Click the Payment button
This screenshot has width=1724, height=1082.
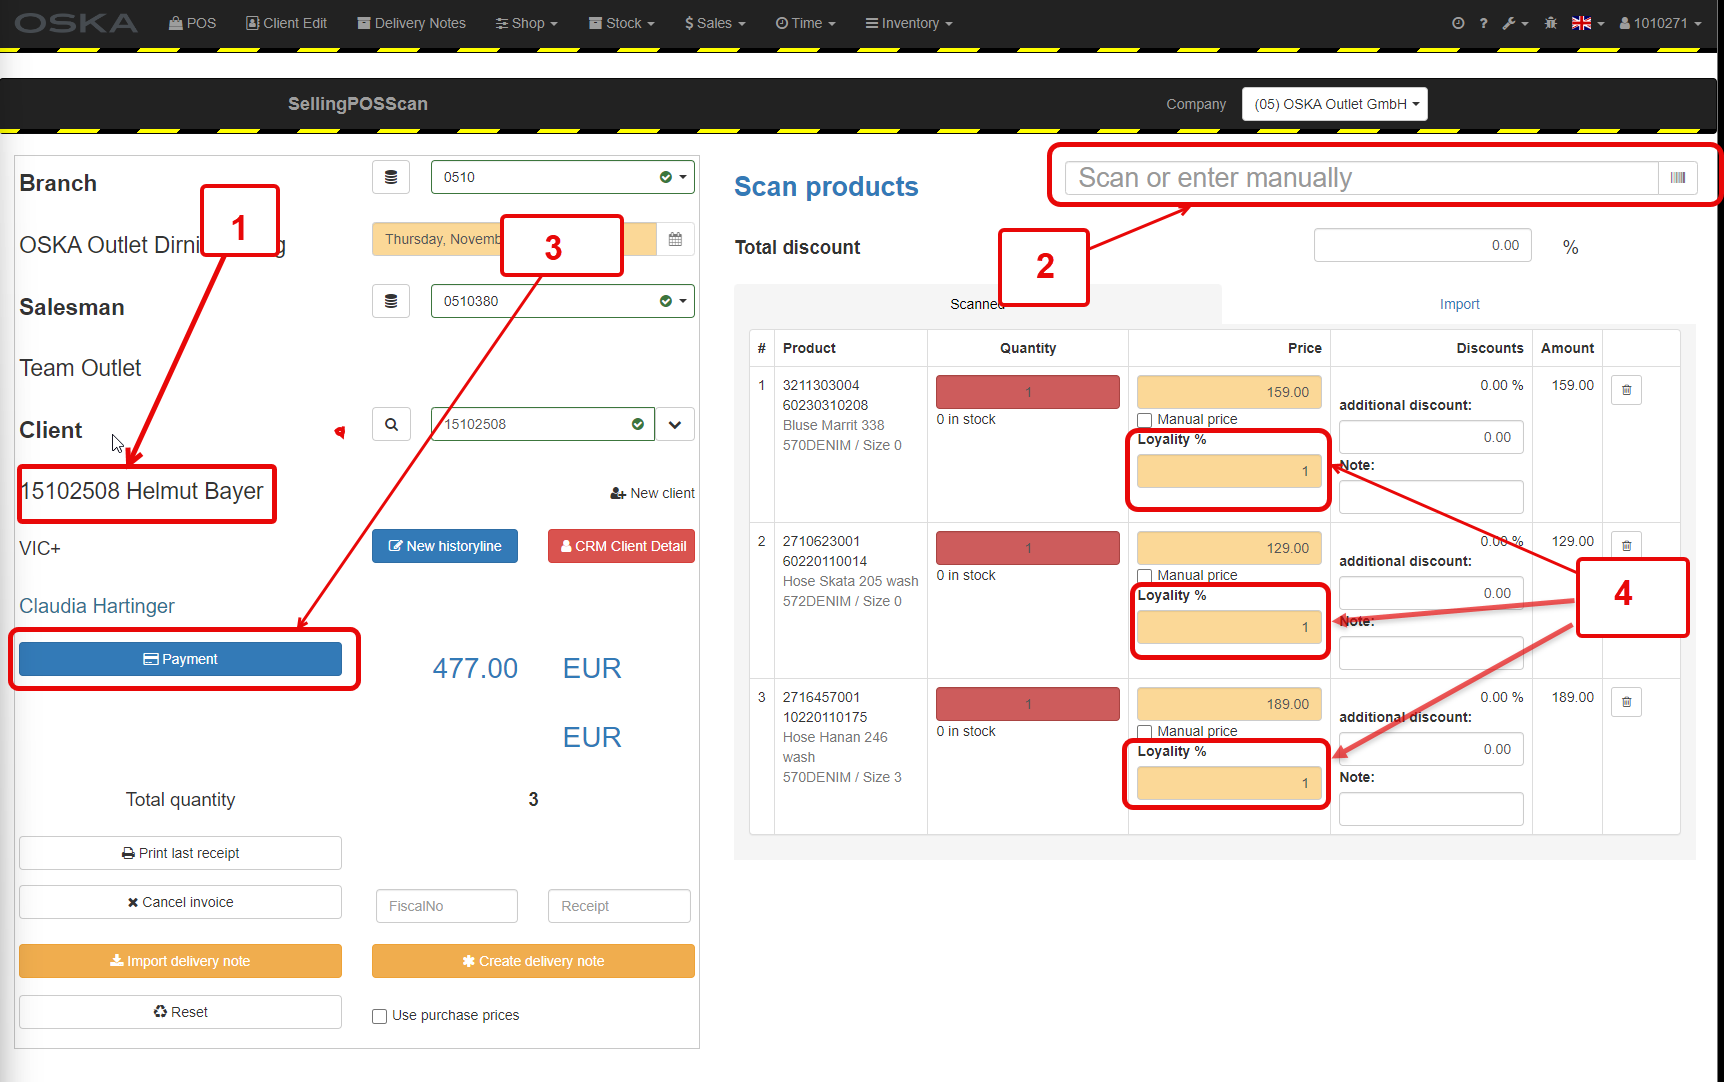click(180, 659)
